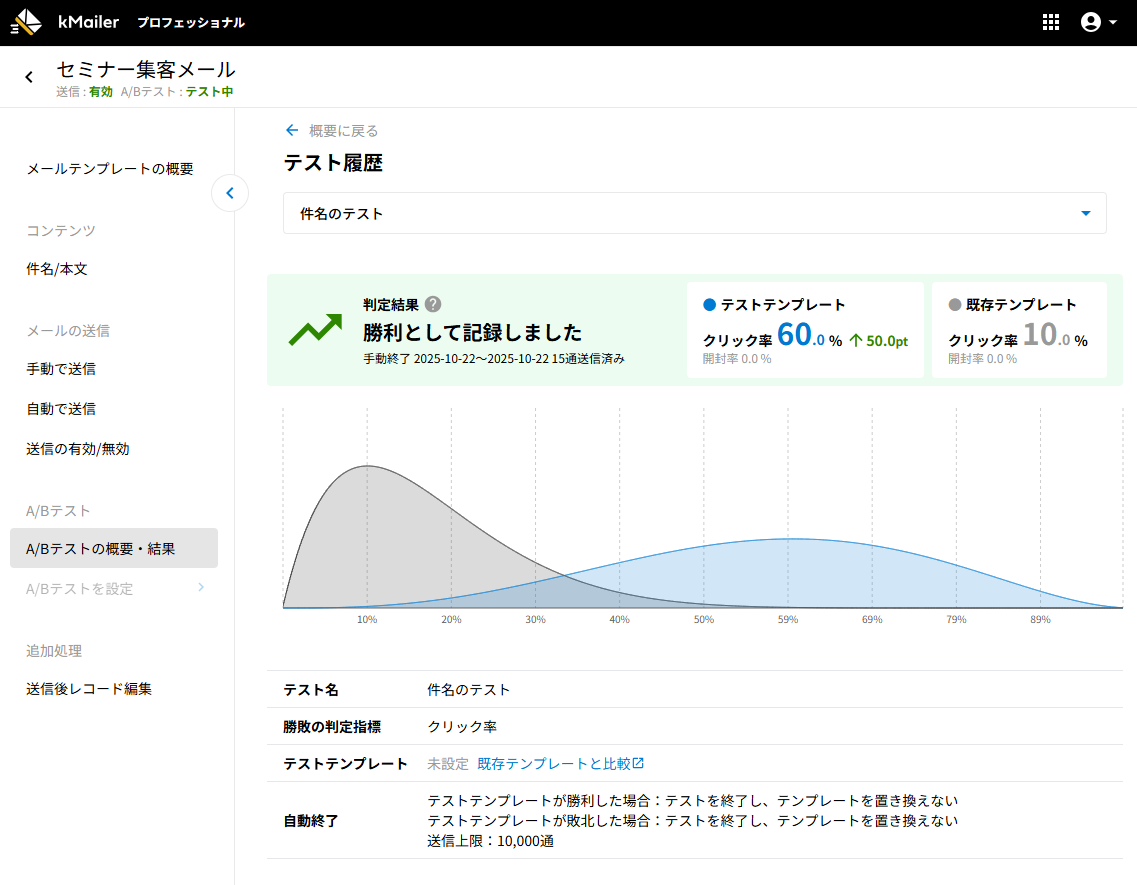The width and height of the screenshot is (1137, 885).
Task: Collapse the sidebar with the chevron button
Action: (x=230, y=193)
